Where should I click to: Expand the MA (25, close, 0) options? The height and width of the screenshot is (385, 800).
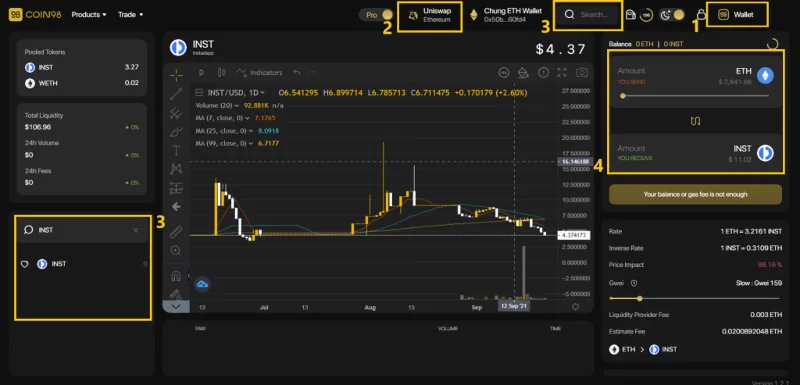point(251,131)
